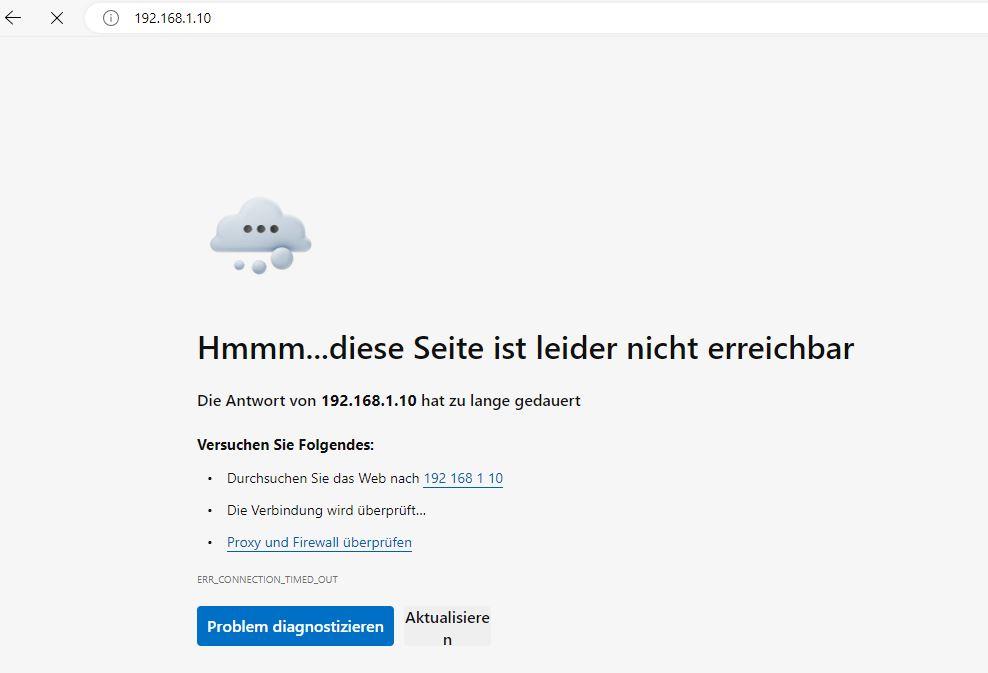Click the 'Die Verbindung wird überprüft...' item

[326, 511]
